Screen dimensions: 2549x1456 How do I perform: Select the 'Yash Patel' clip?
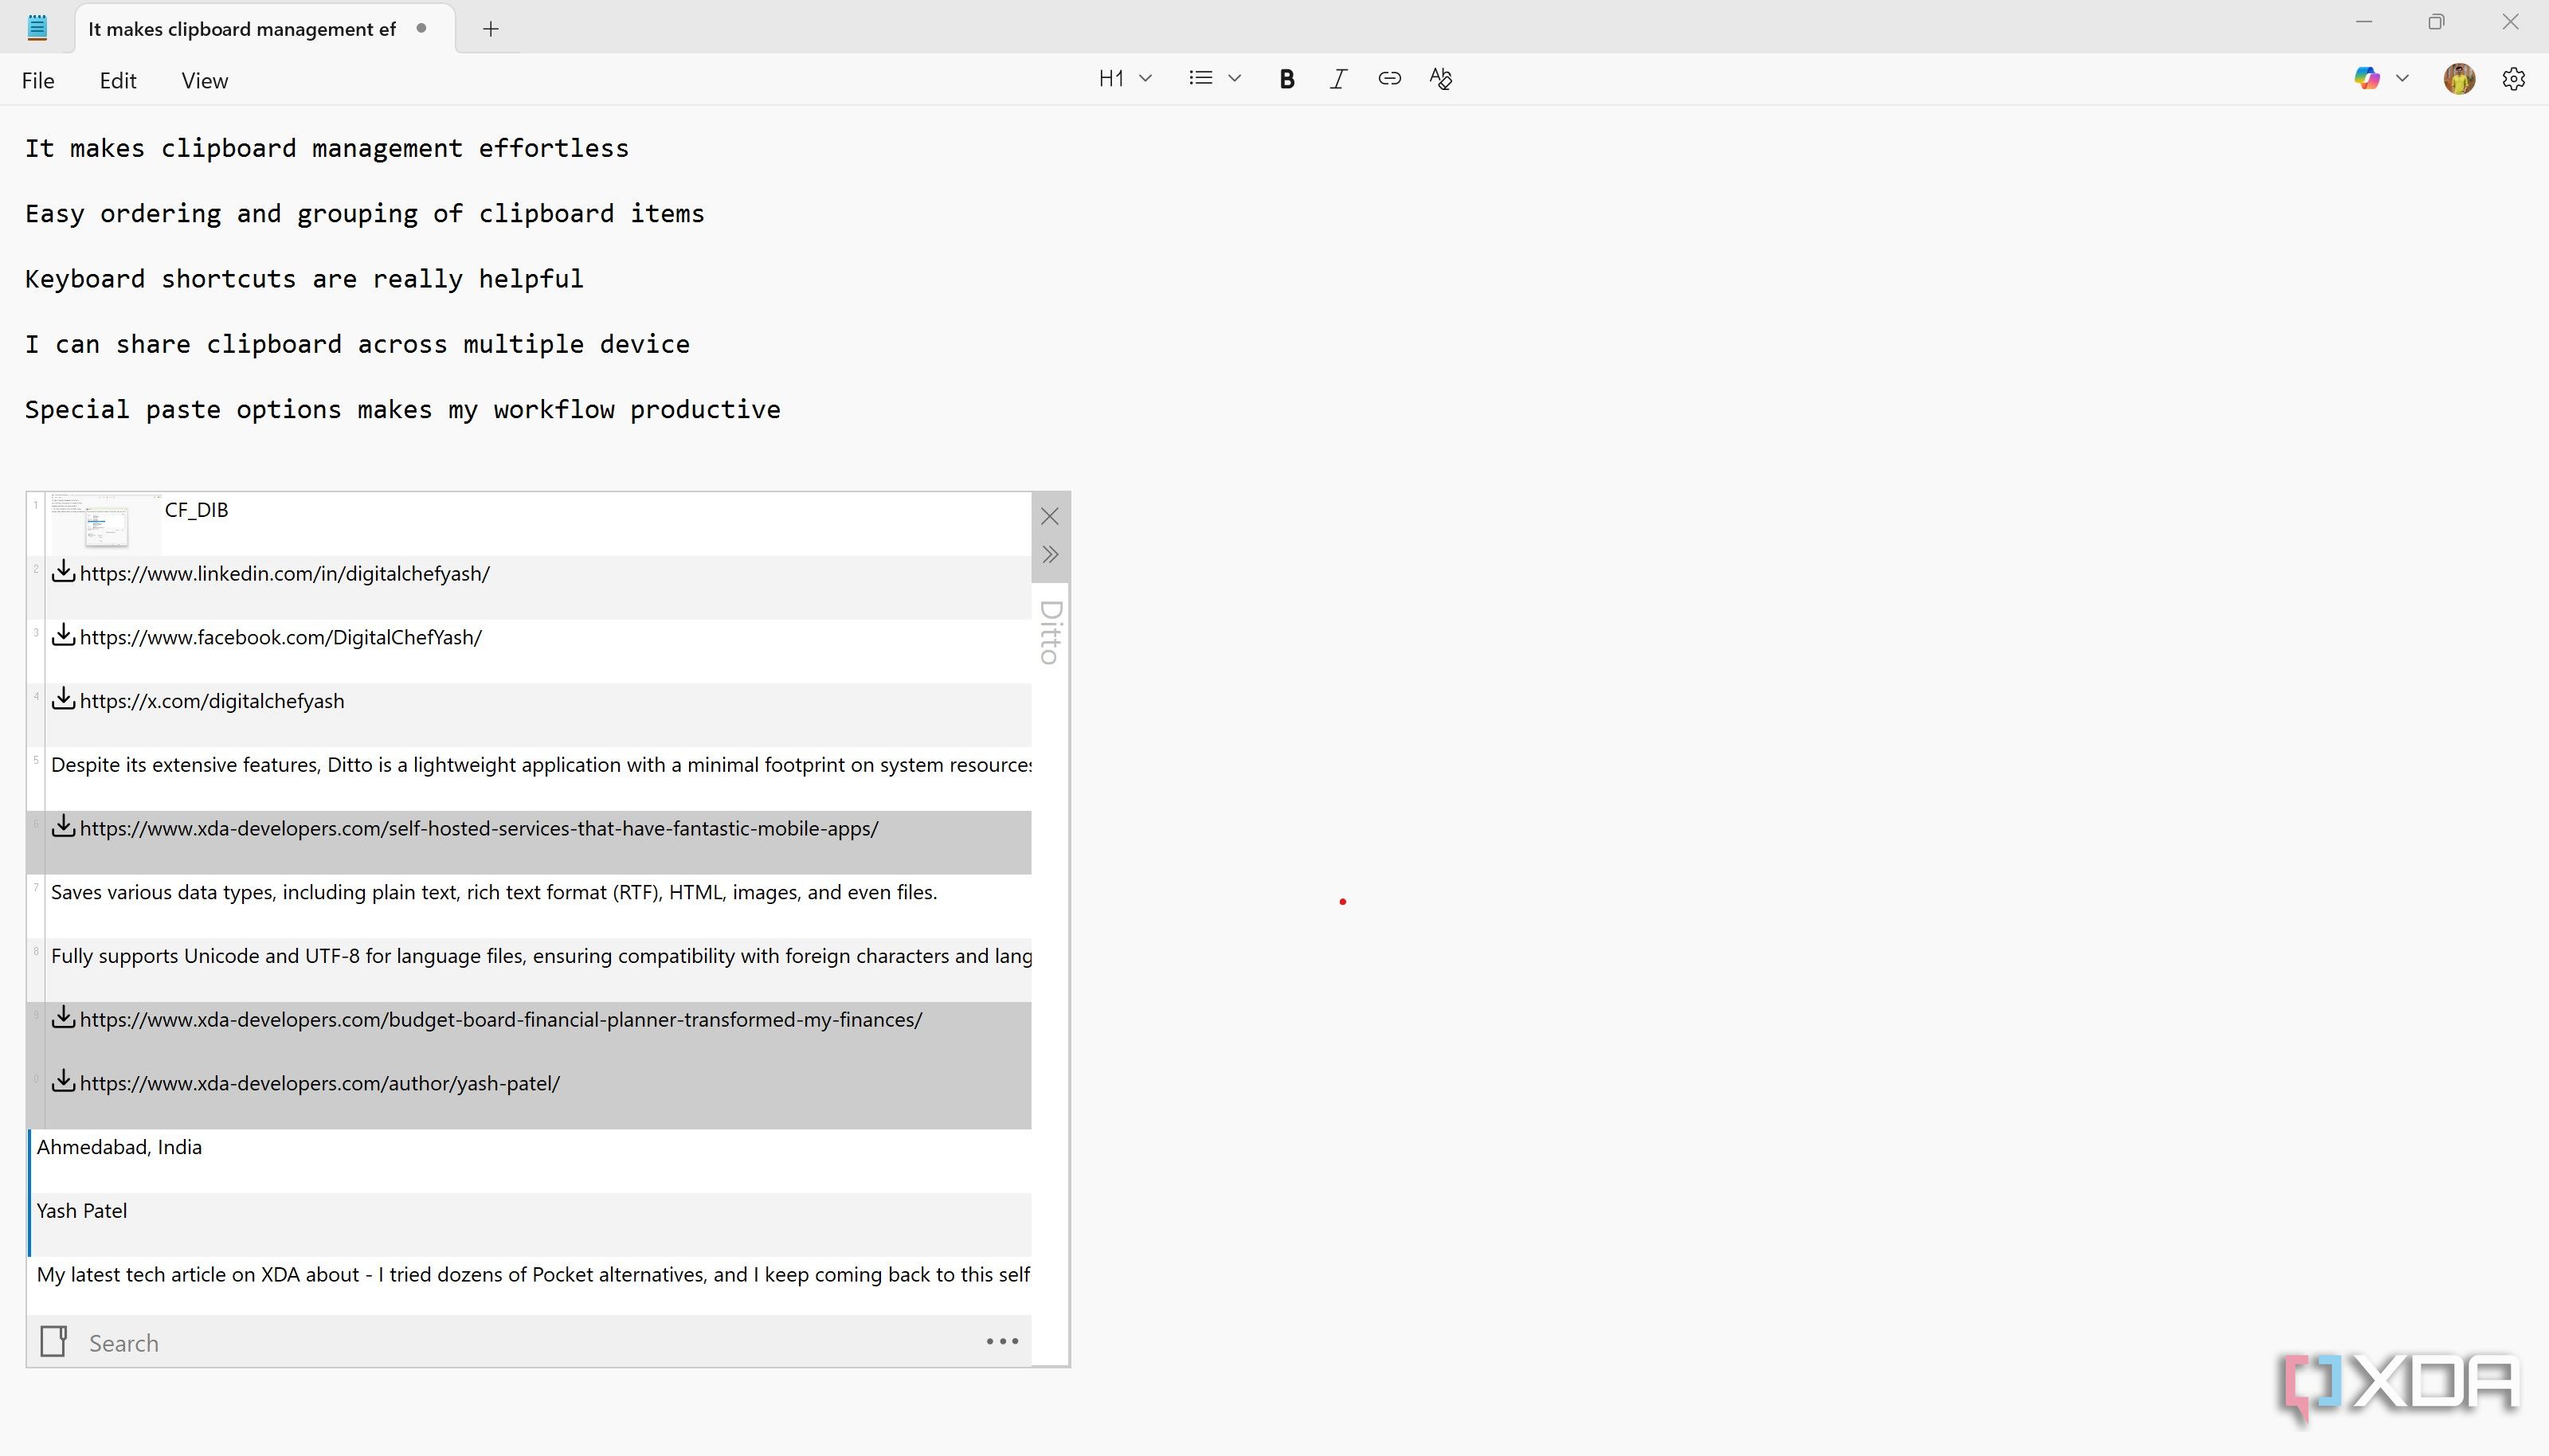pos(530,1224)
